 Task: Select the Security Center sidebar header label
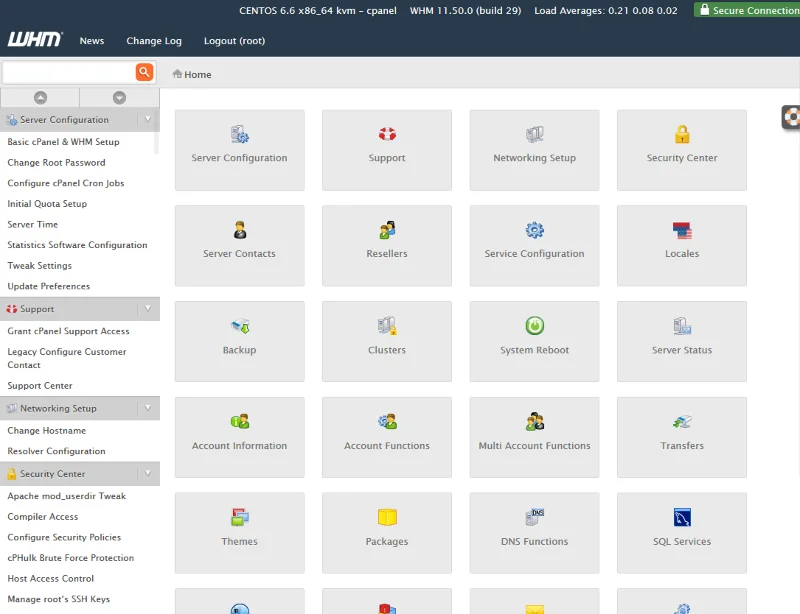(53, 474)
